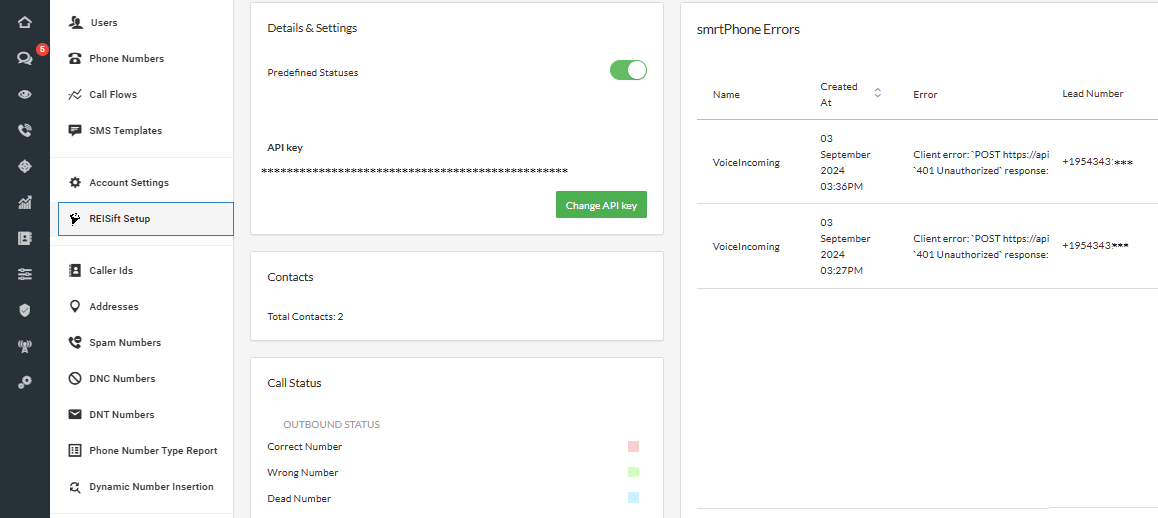The width and height of the screenshot is (1158, 518).
Task: Open messages icon with red badge
Action: click(x=25, y=58)
